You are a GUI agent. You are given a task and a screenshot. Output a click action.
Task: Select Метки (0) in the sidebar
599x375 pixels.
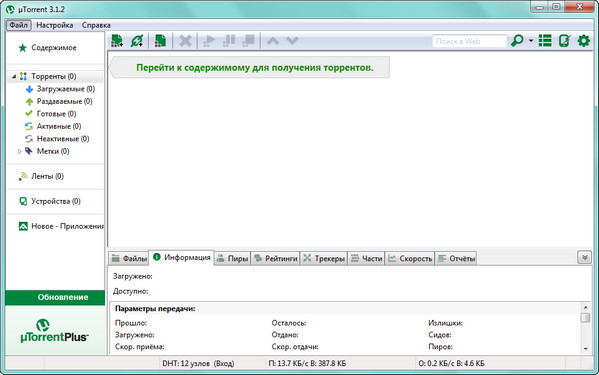tap(53, 151)
